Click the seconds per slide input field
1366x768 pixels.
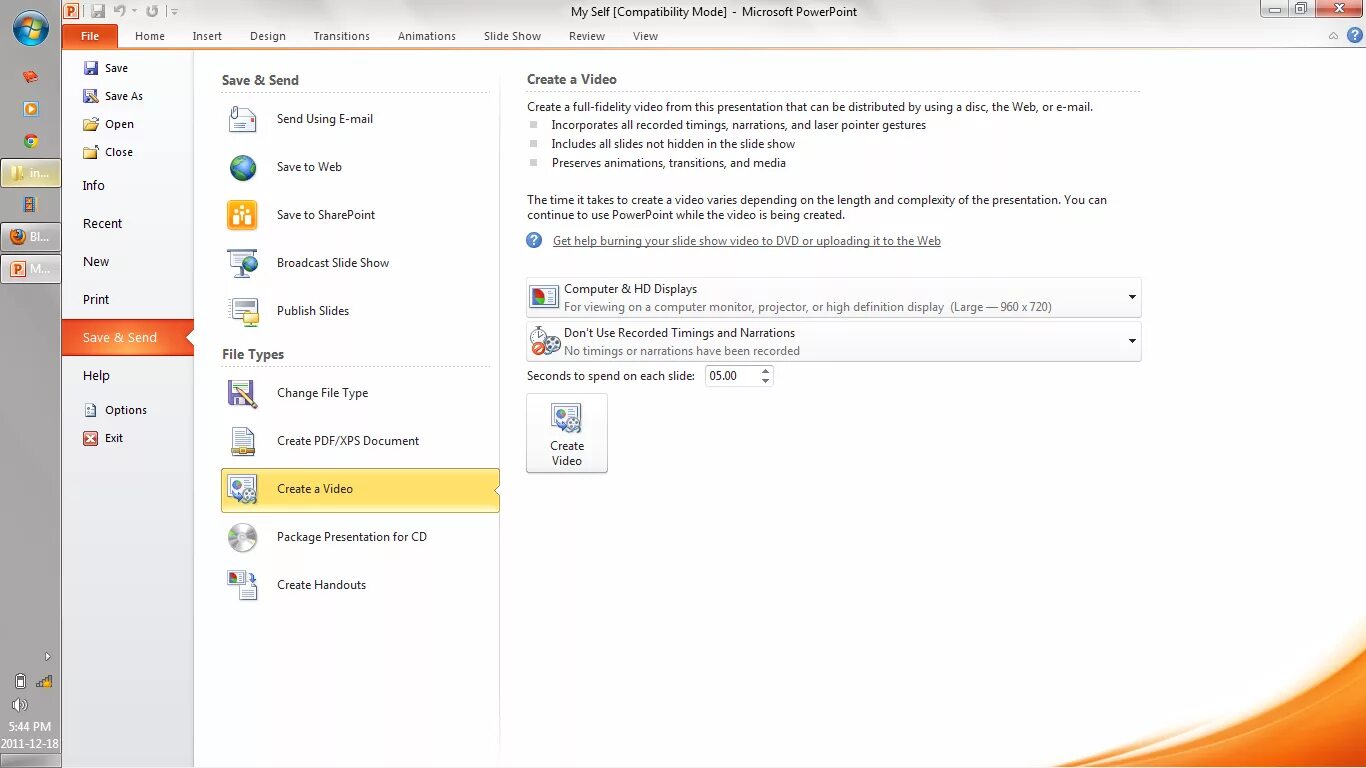pyautogui.click(x=731, y=376)
